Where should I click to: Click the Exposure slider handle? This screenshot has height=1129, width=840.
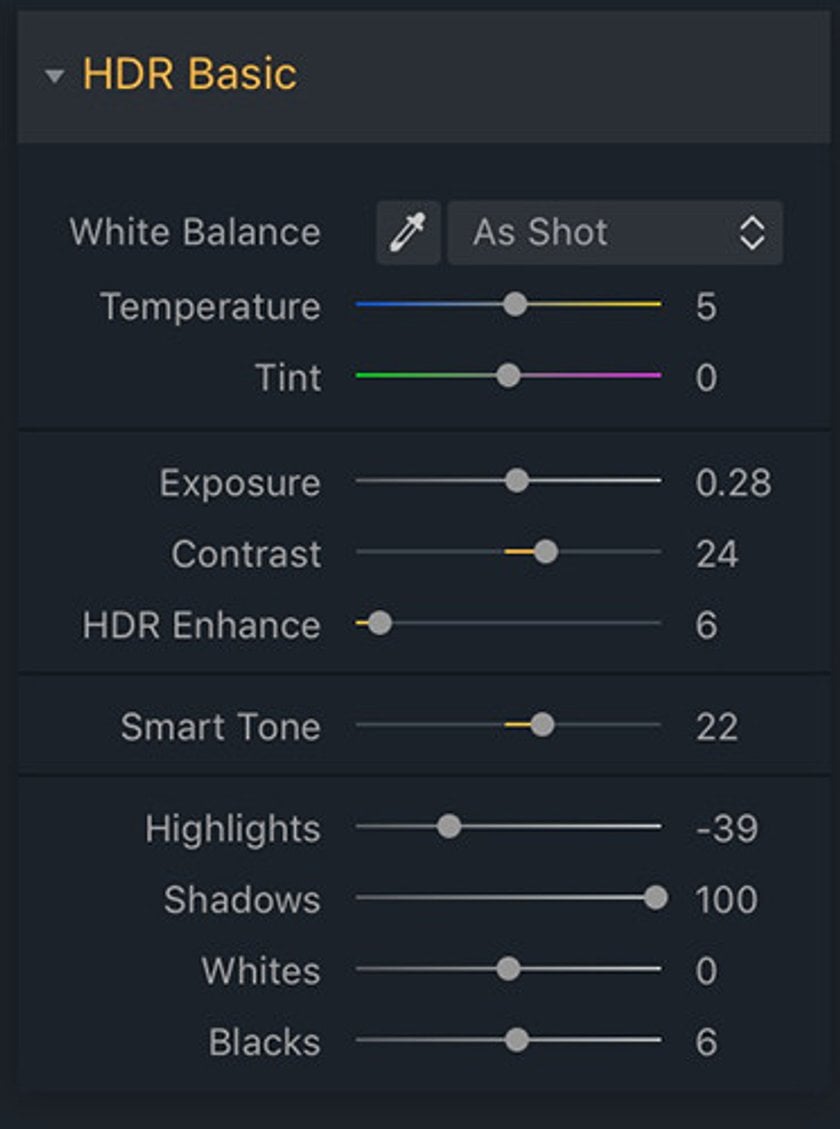click(516, 480)
